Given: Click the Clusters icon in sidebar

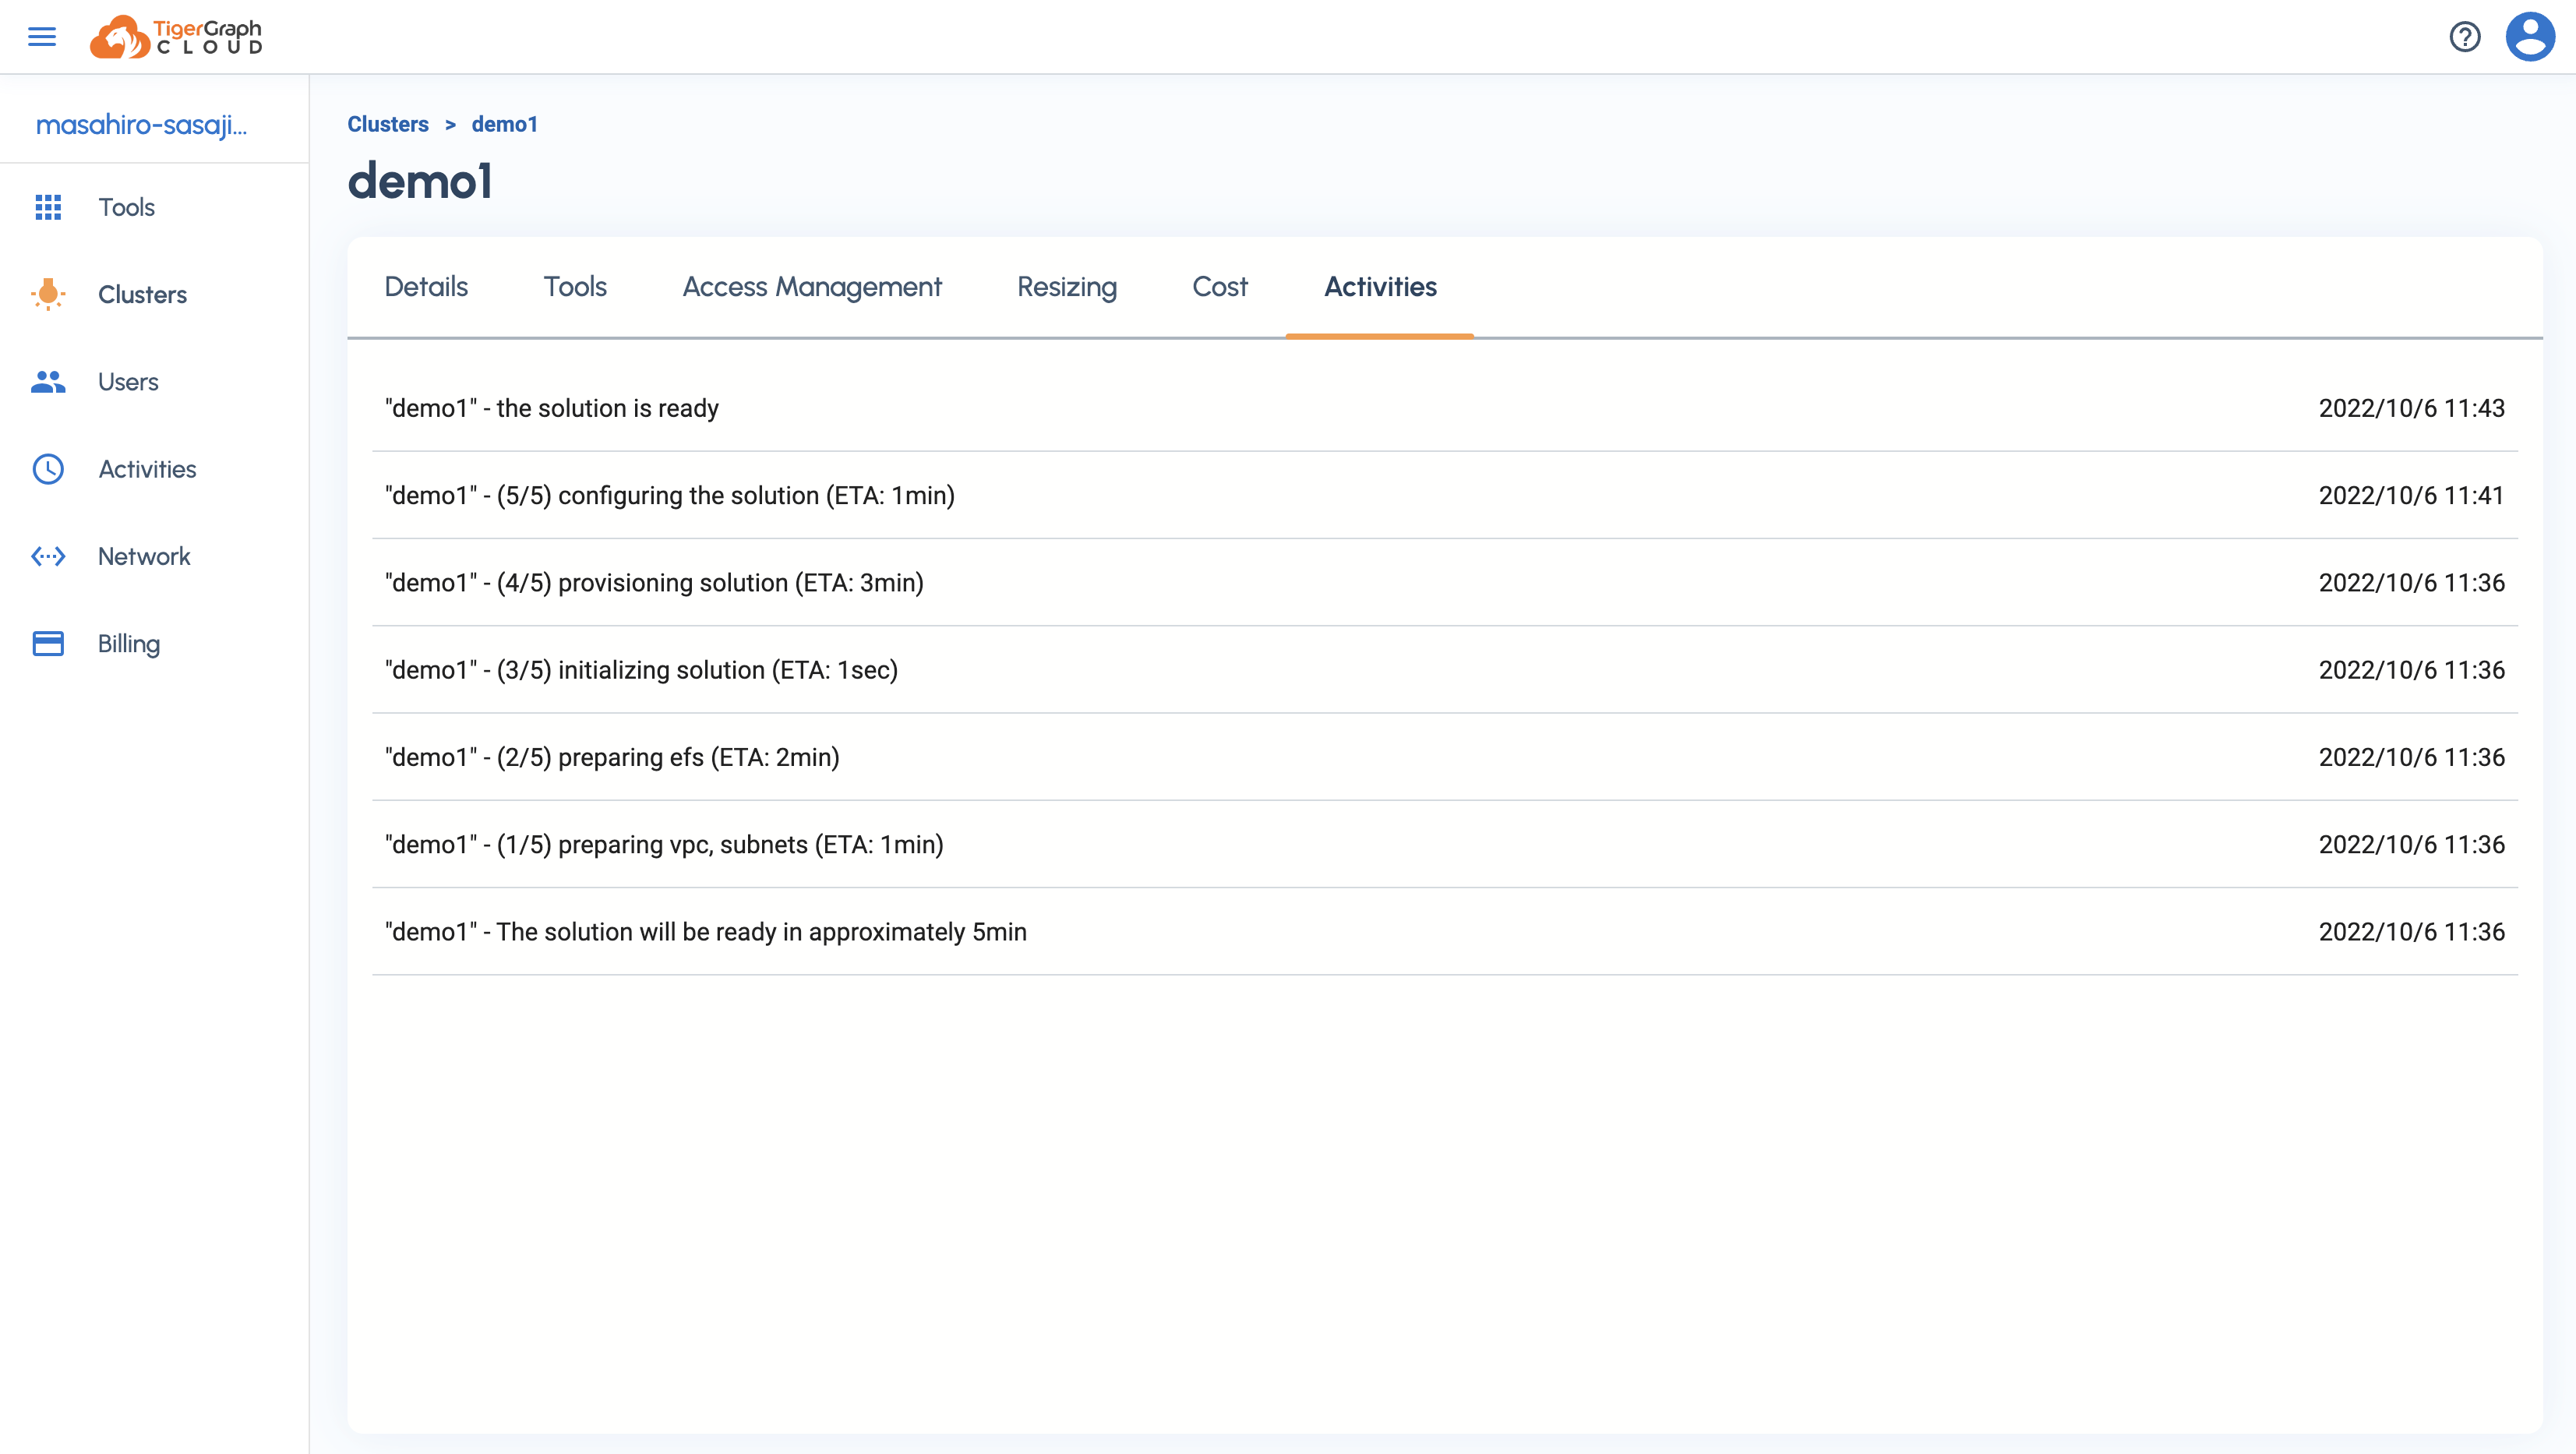Looking at the screenshot, I should point(48,294).
